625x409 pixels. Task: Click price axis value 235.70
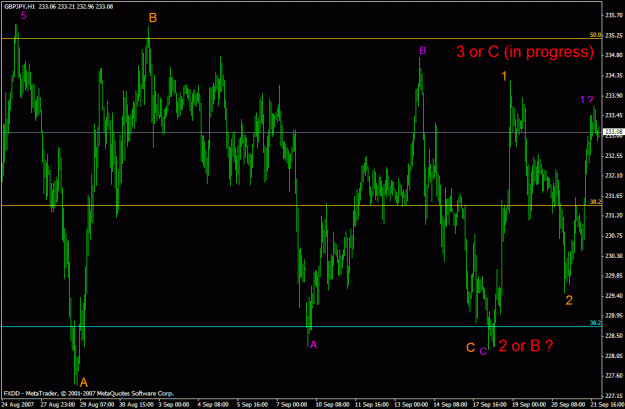pos(614,15)
